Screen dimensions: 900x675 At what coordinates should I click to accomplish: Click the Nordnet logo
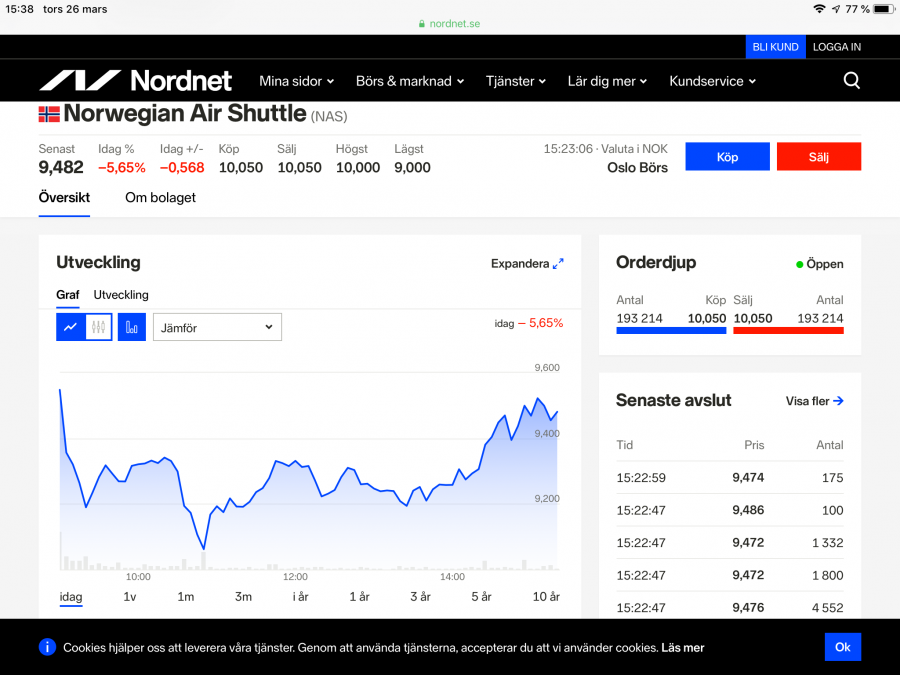pos(135,81)
